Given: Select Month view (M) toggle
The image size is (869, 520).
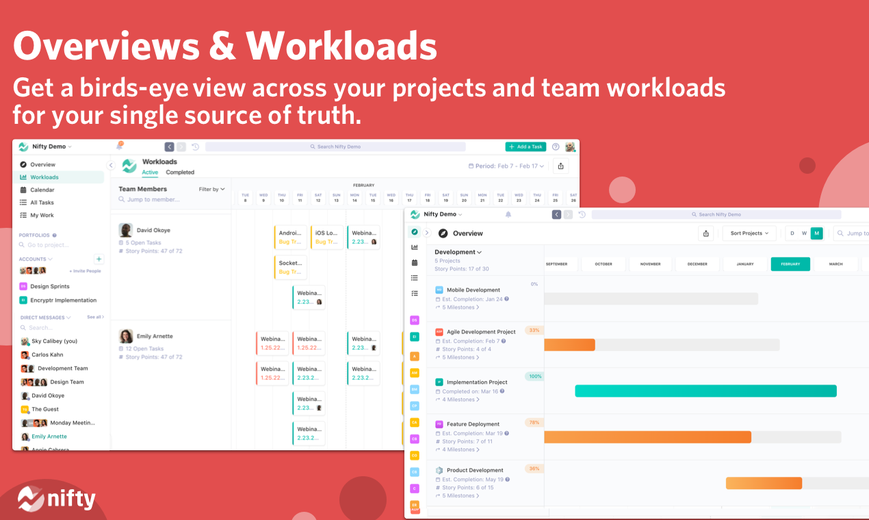Looking at the screenshot, I should tap(816, 233).
